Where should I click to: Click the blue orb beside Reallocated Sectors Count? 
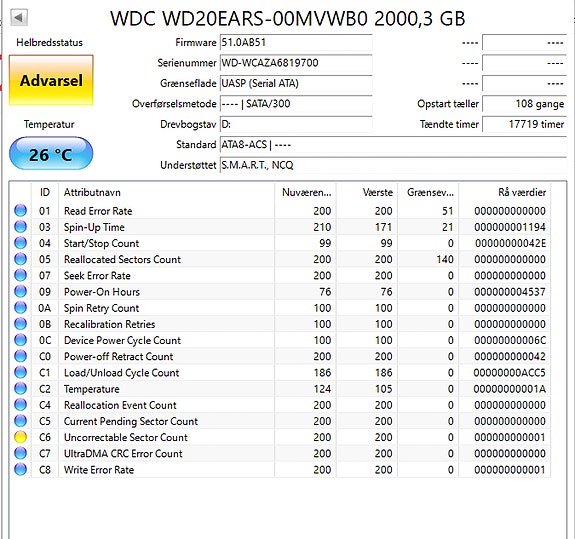pyautogui.click(x=21, y=259)
